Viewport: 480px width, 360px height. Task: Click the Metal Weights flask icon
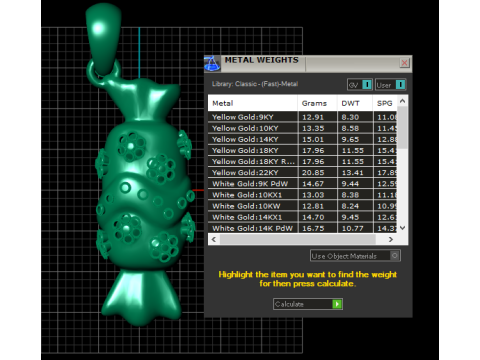tap(212, 63)
